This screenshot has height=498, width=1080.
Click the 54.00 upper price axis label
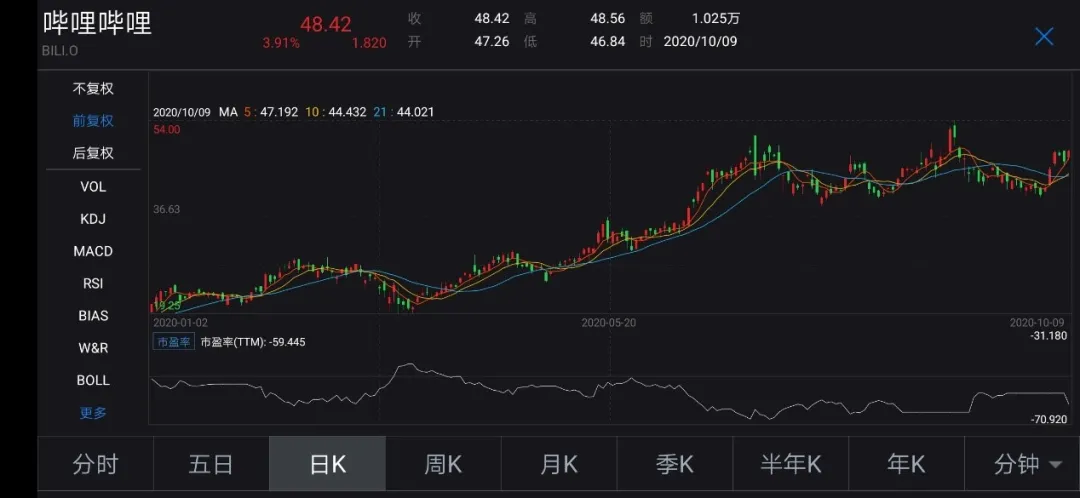pos(168,129)
